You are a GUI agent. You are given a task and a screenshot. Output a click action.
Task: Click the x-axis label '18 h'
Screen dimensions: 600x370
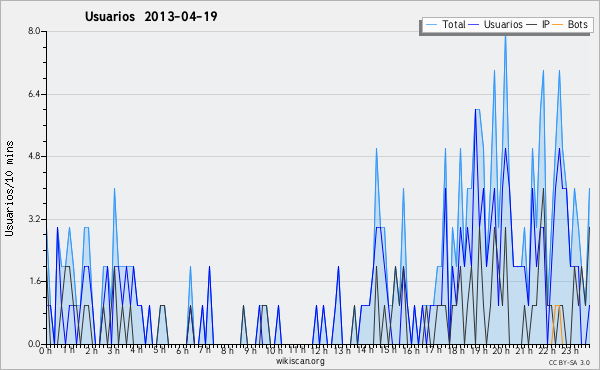pos(456,351)
